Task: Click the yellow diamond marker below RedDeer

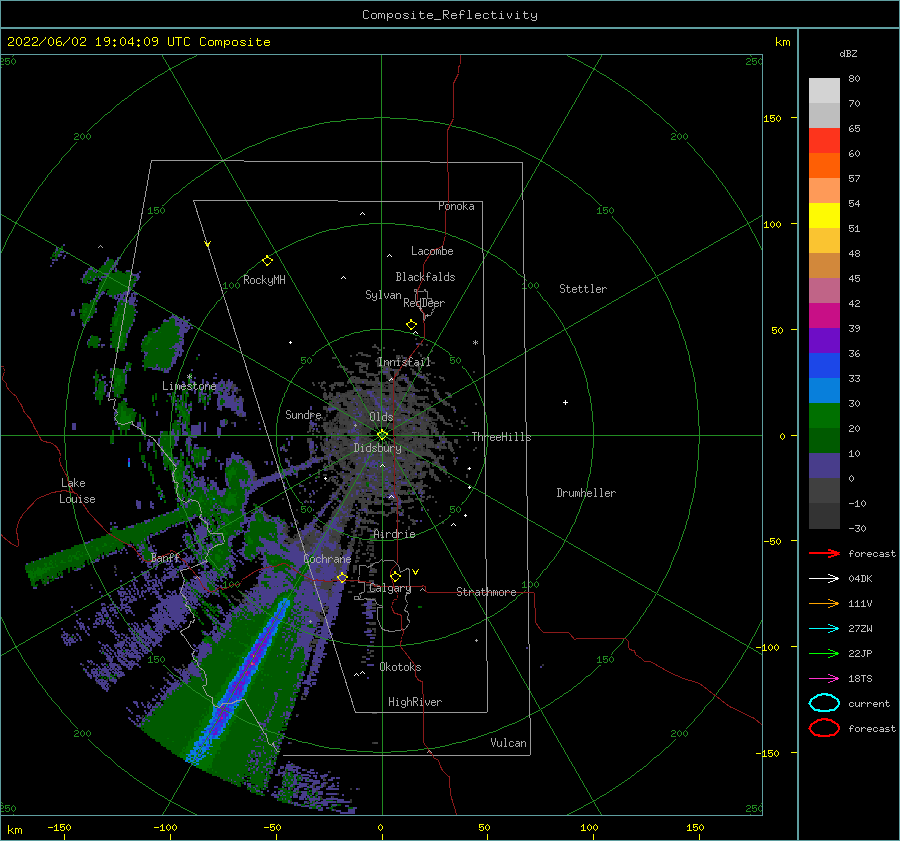Action: point(412,324)
